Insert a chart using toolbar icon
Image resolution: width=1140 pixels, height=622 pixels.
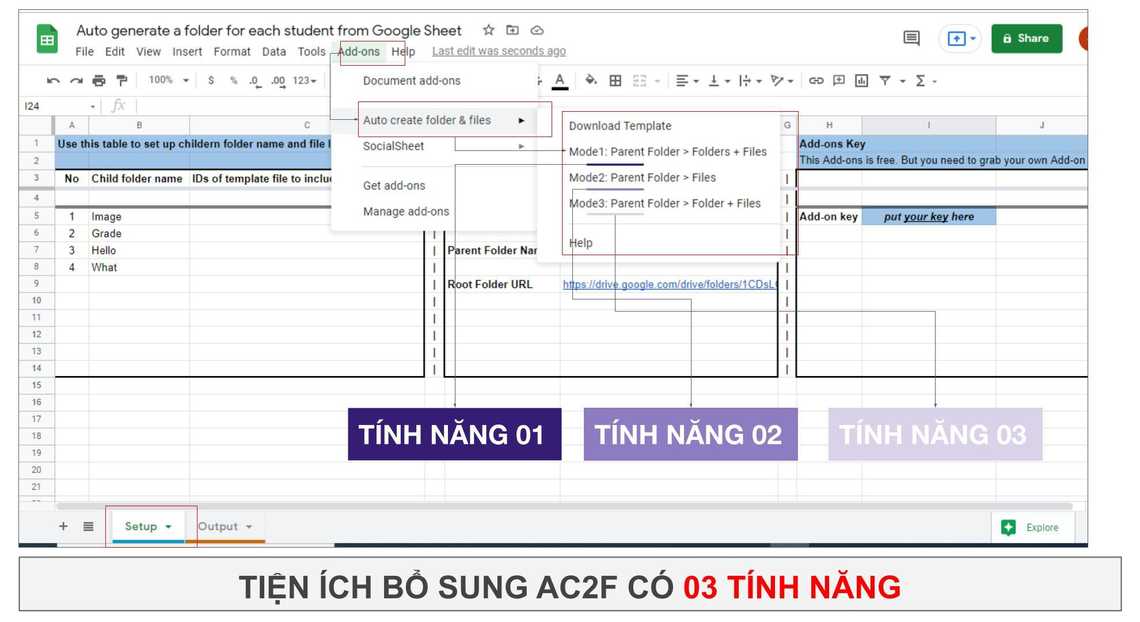(861, 81)
